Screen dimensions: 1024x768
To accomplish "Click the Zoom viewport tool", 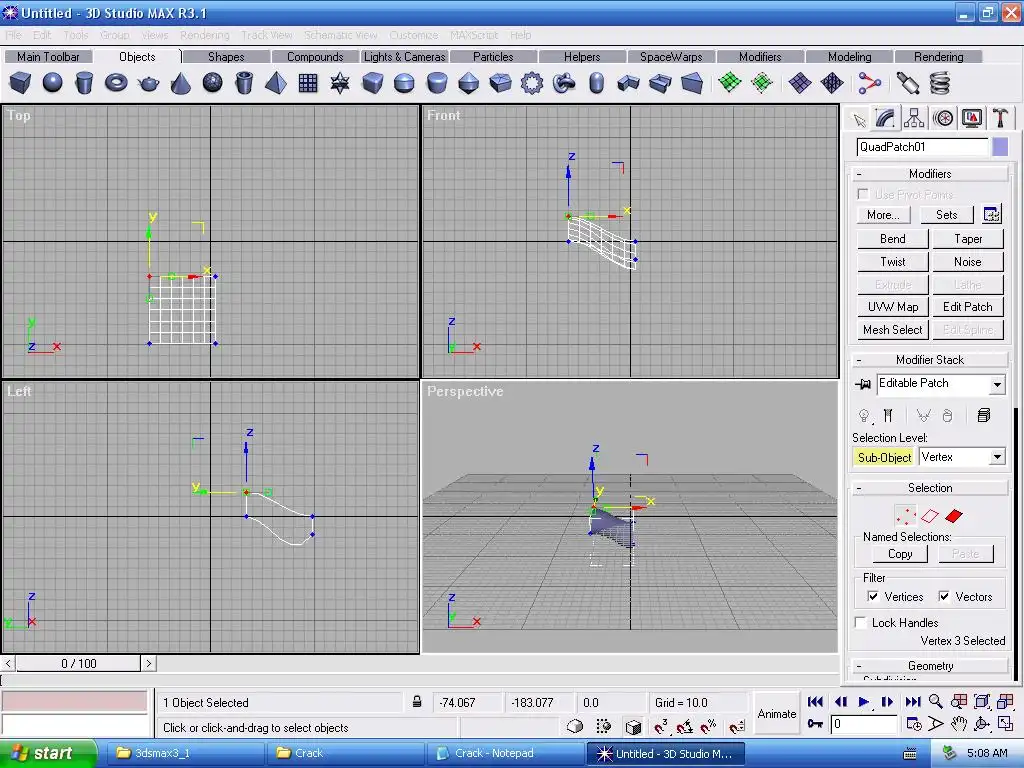I will click(x=935, y=701).
